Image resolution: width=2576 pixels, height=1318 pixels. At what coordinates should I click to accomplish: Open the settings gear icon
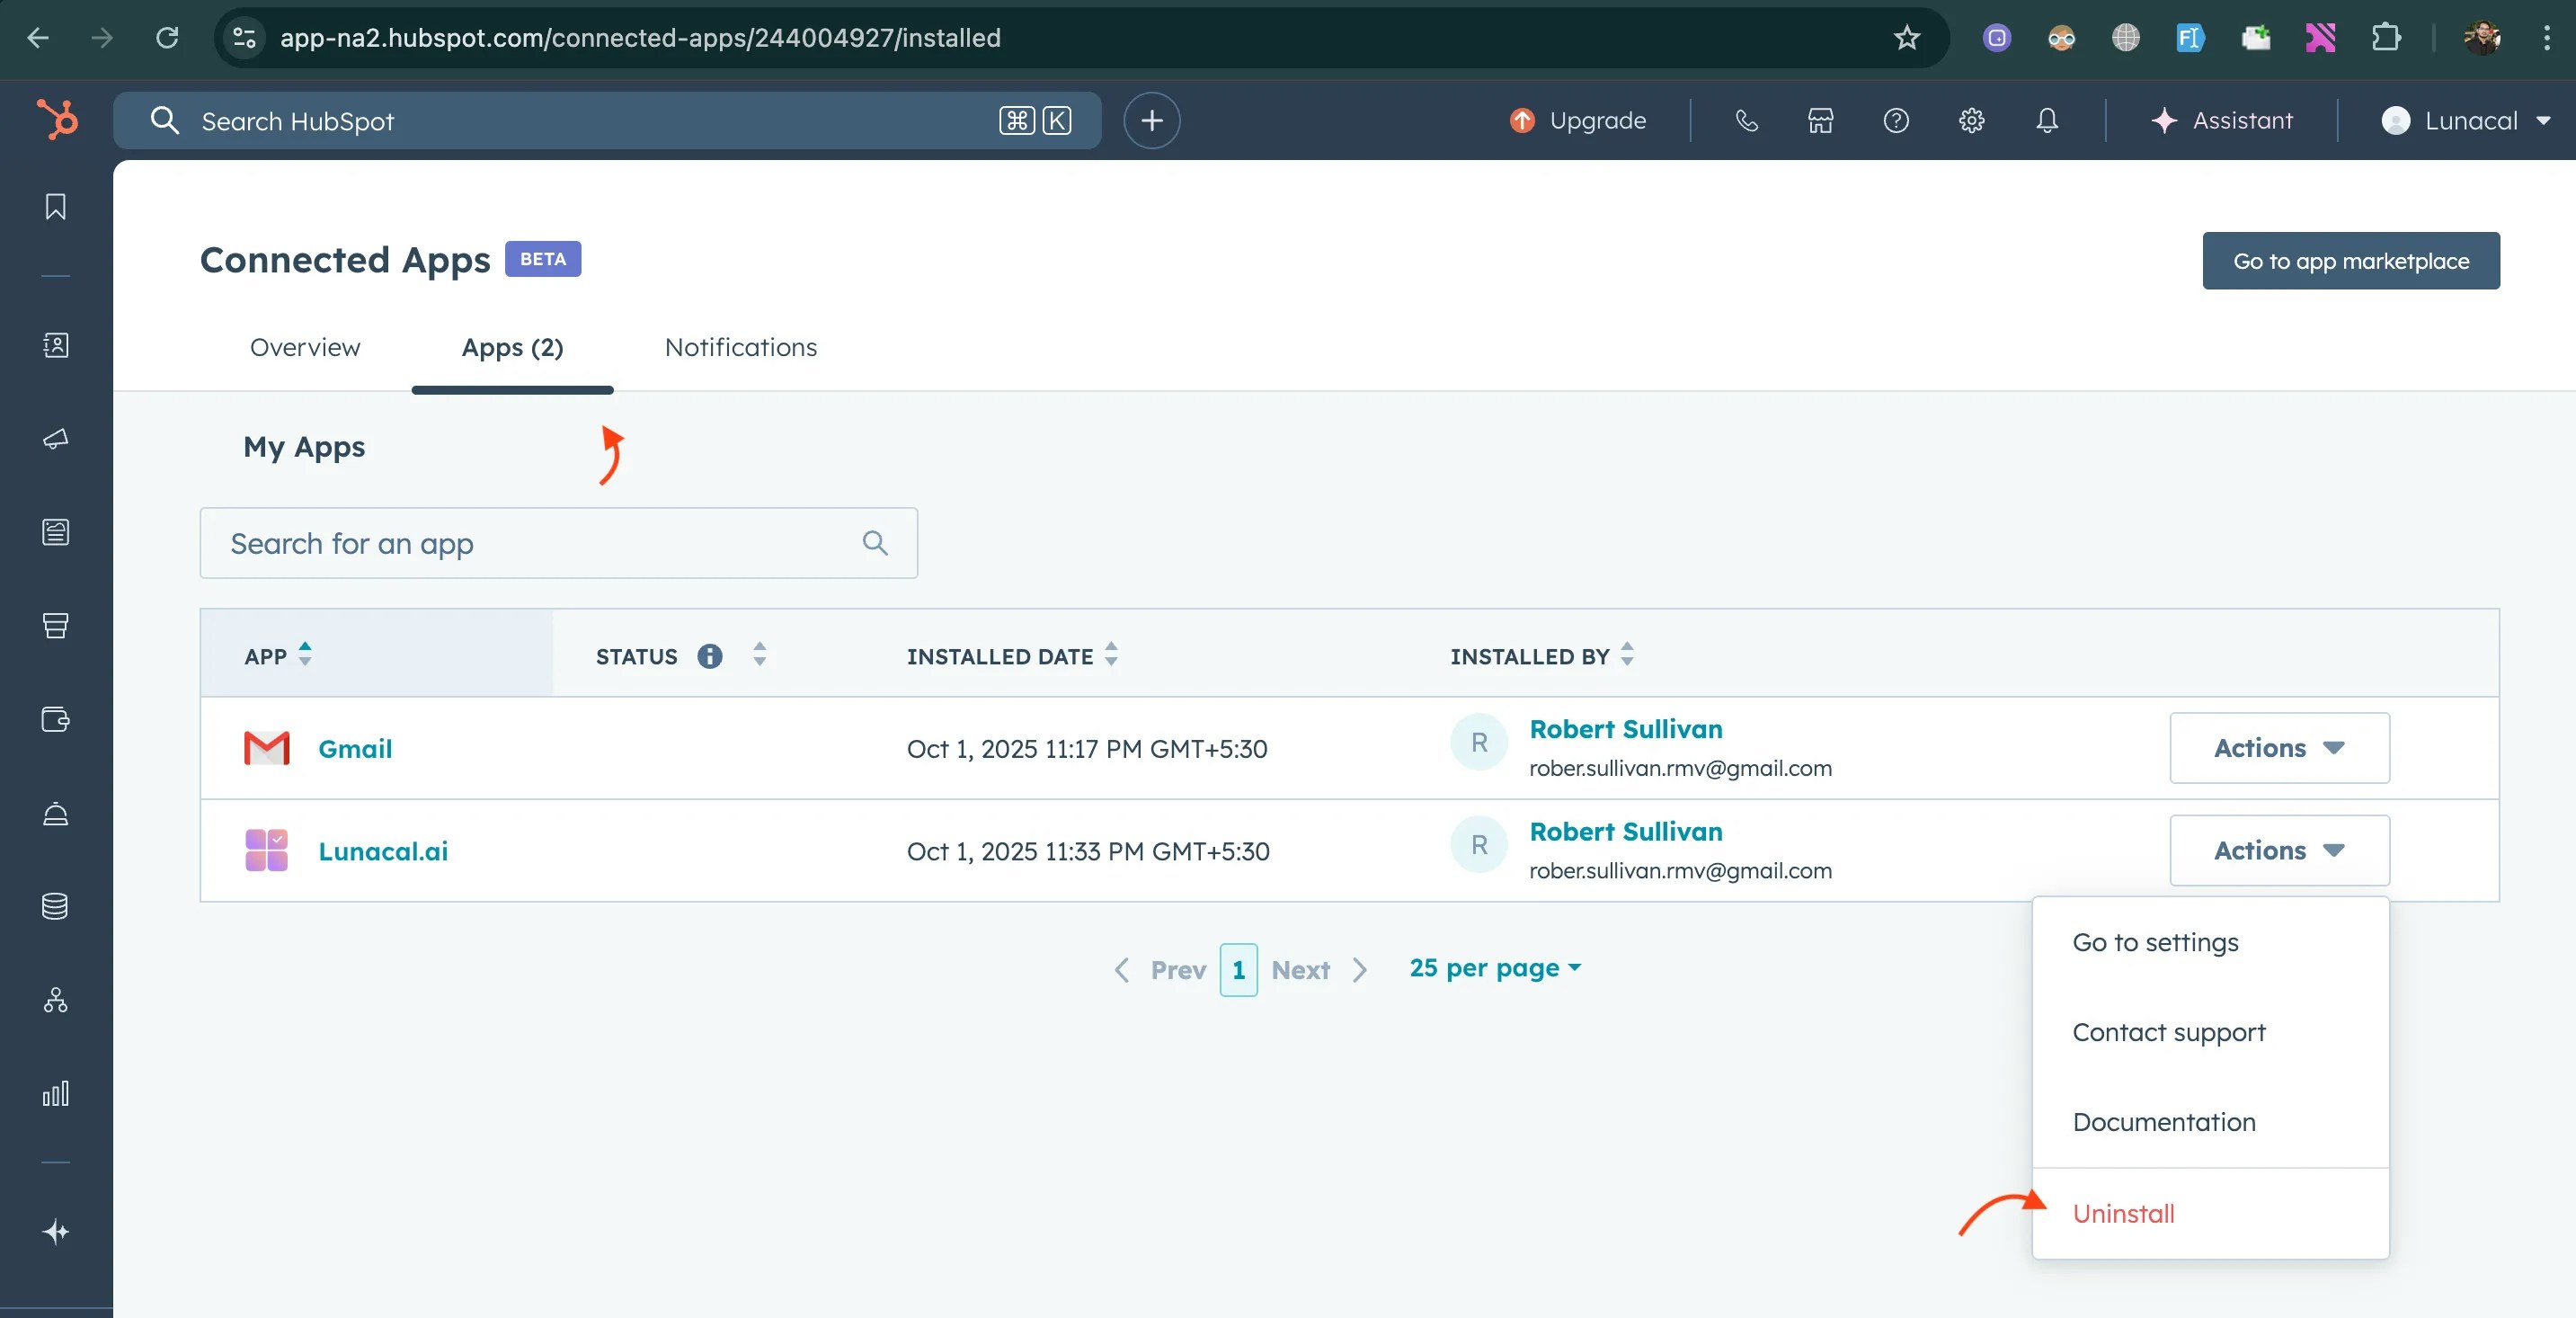[1971, 121]
